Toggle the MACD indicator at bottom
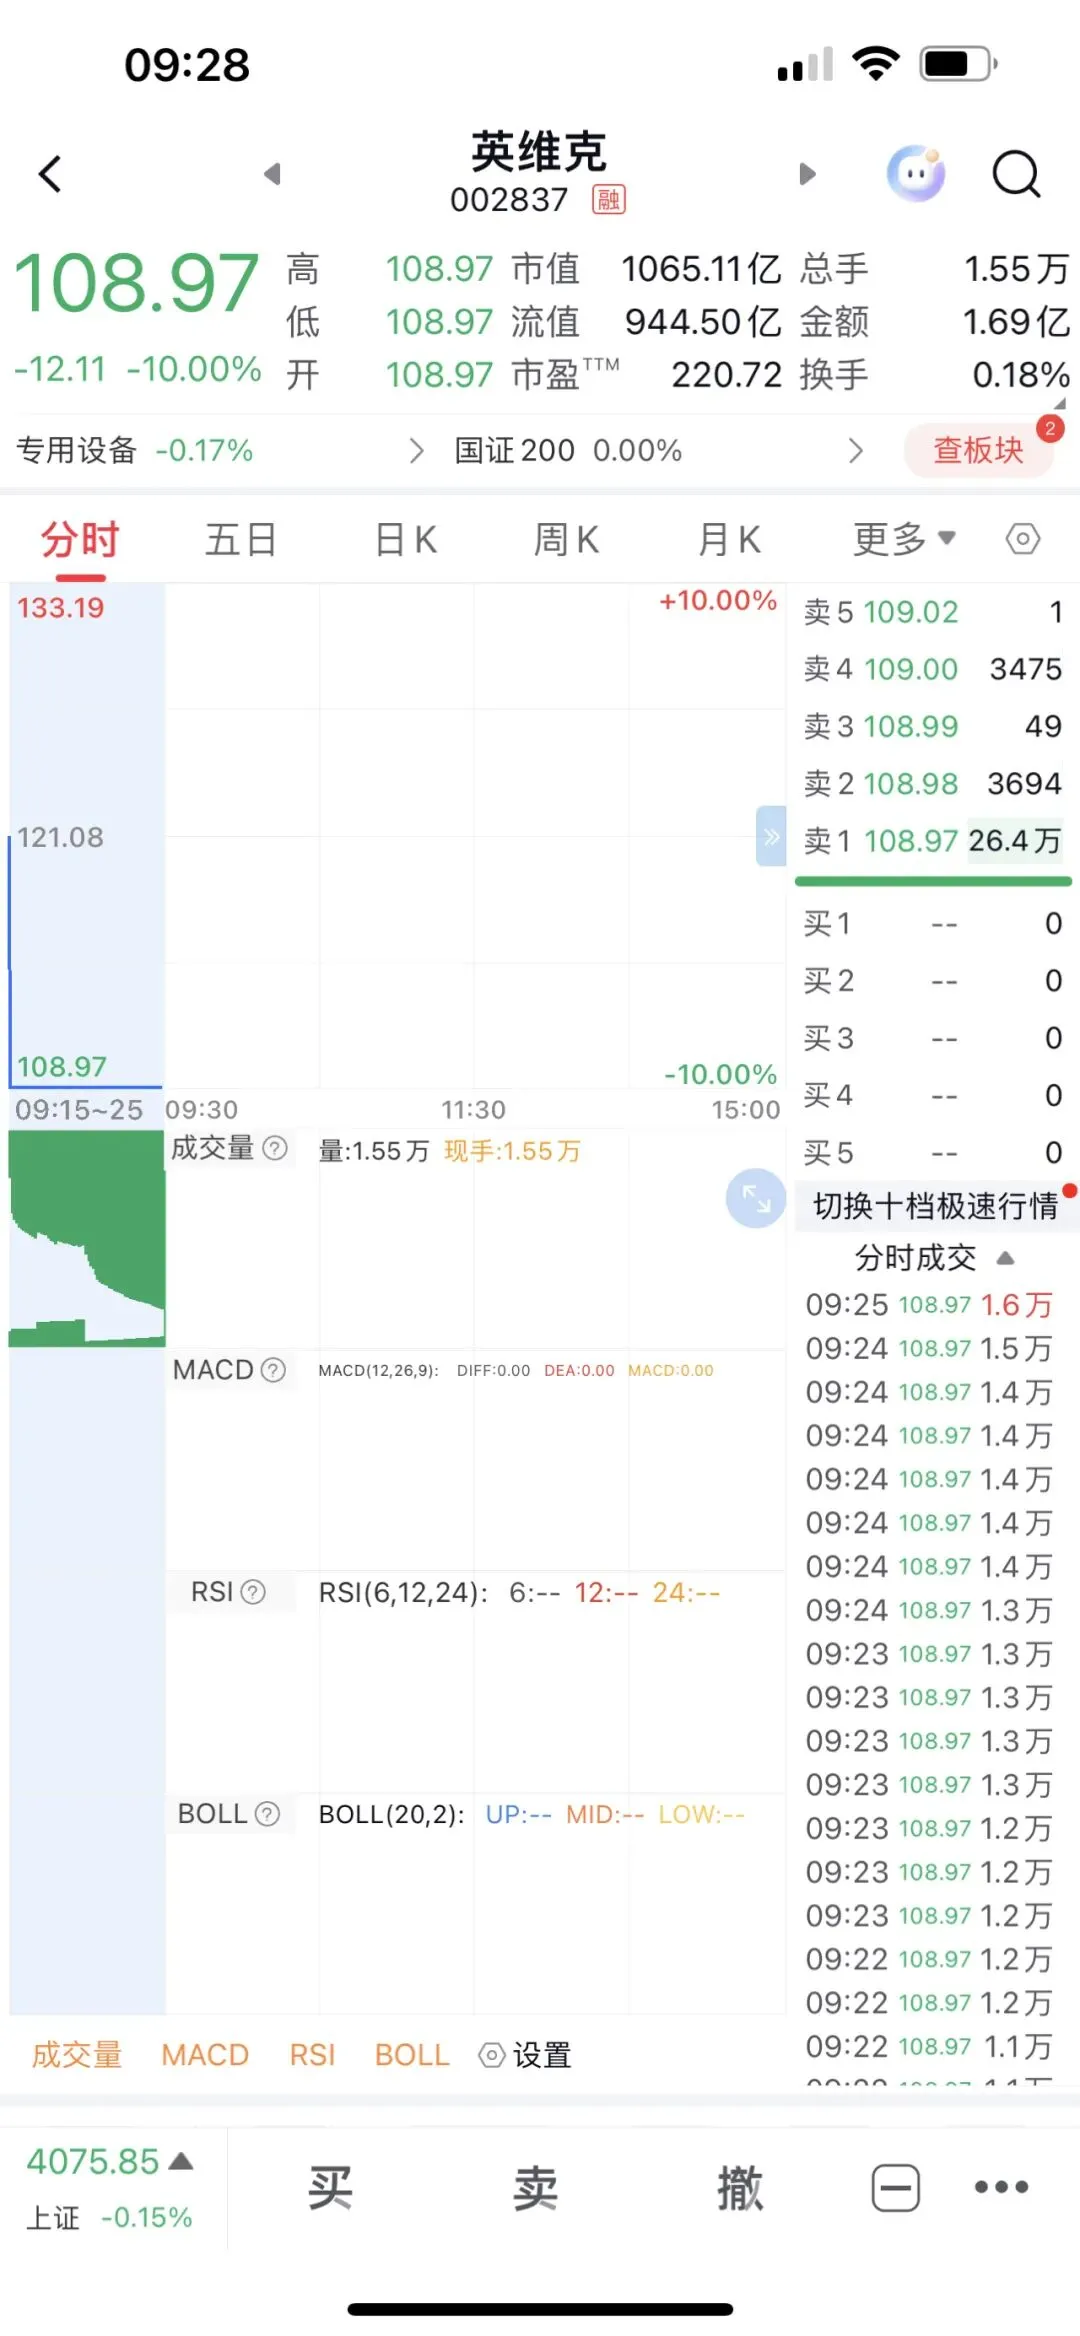This screenshot has height=2336, width=1080. (205, 2055)
